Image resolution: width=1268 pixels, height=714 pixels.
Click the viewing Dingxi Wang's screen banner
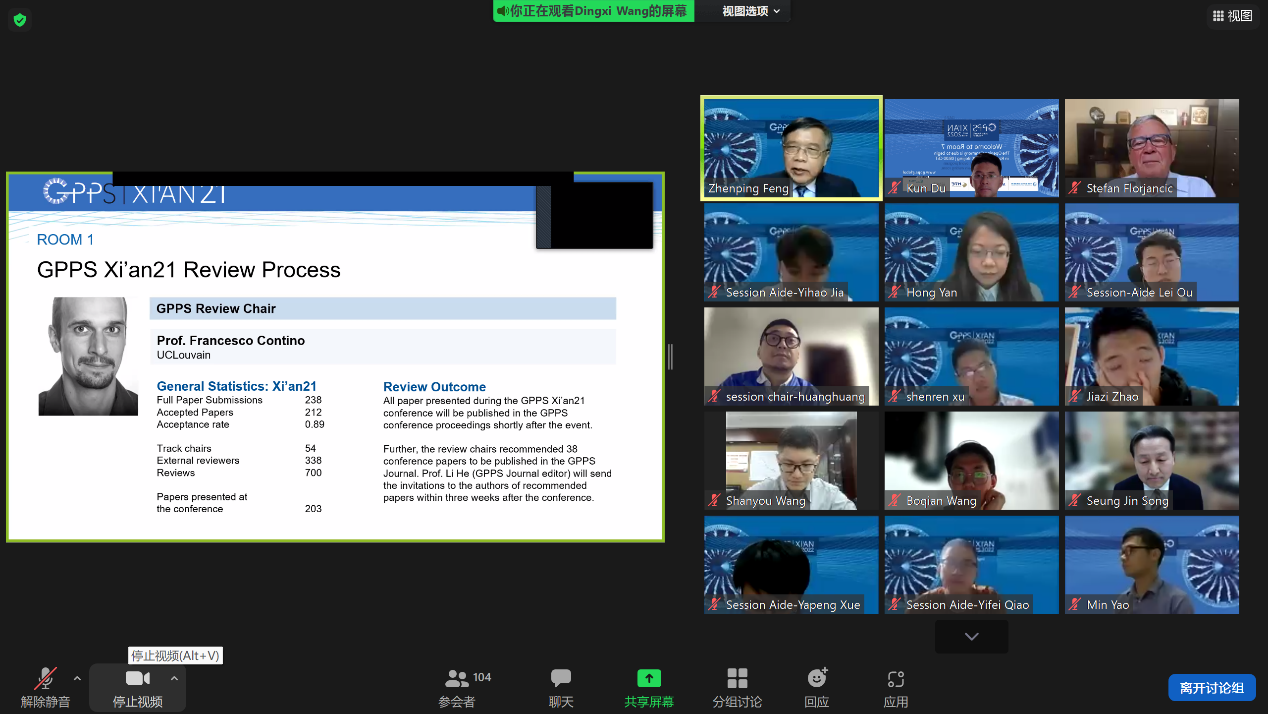click(594, 11)
